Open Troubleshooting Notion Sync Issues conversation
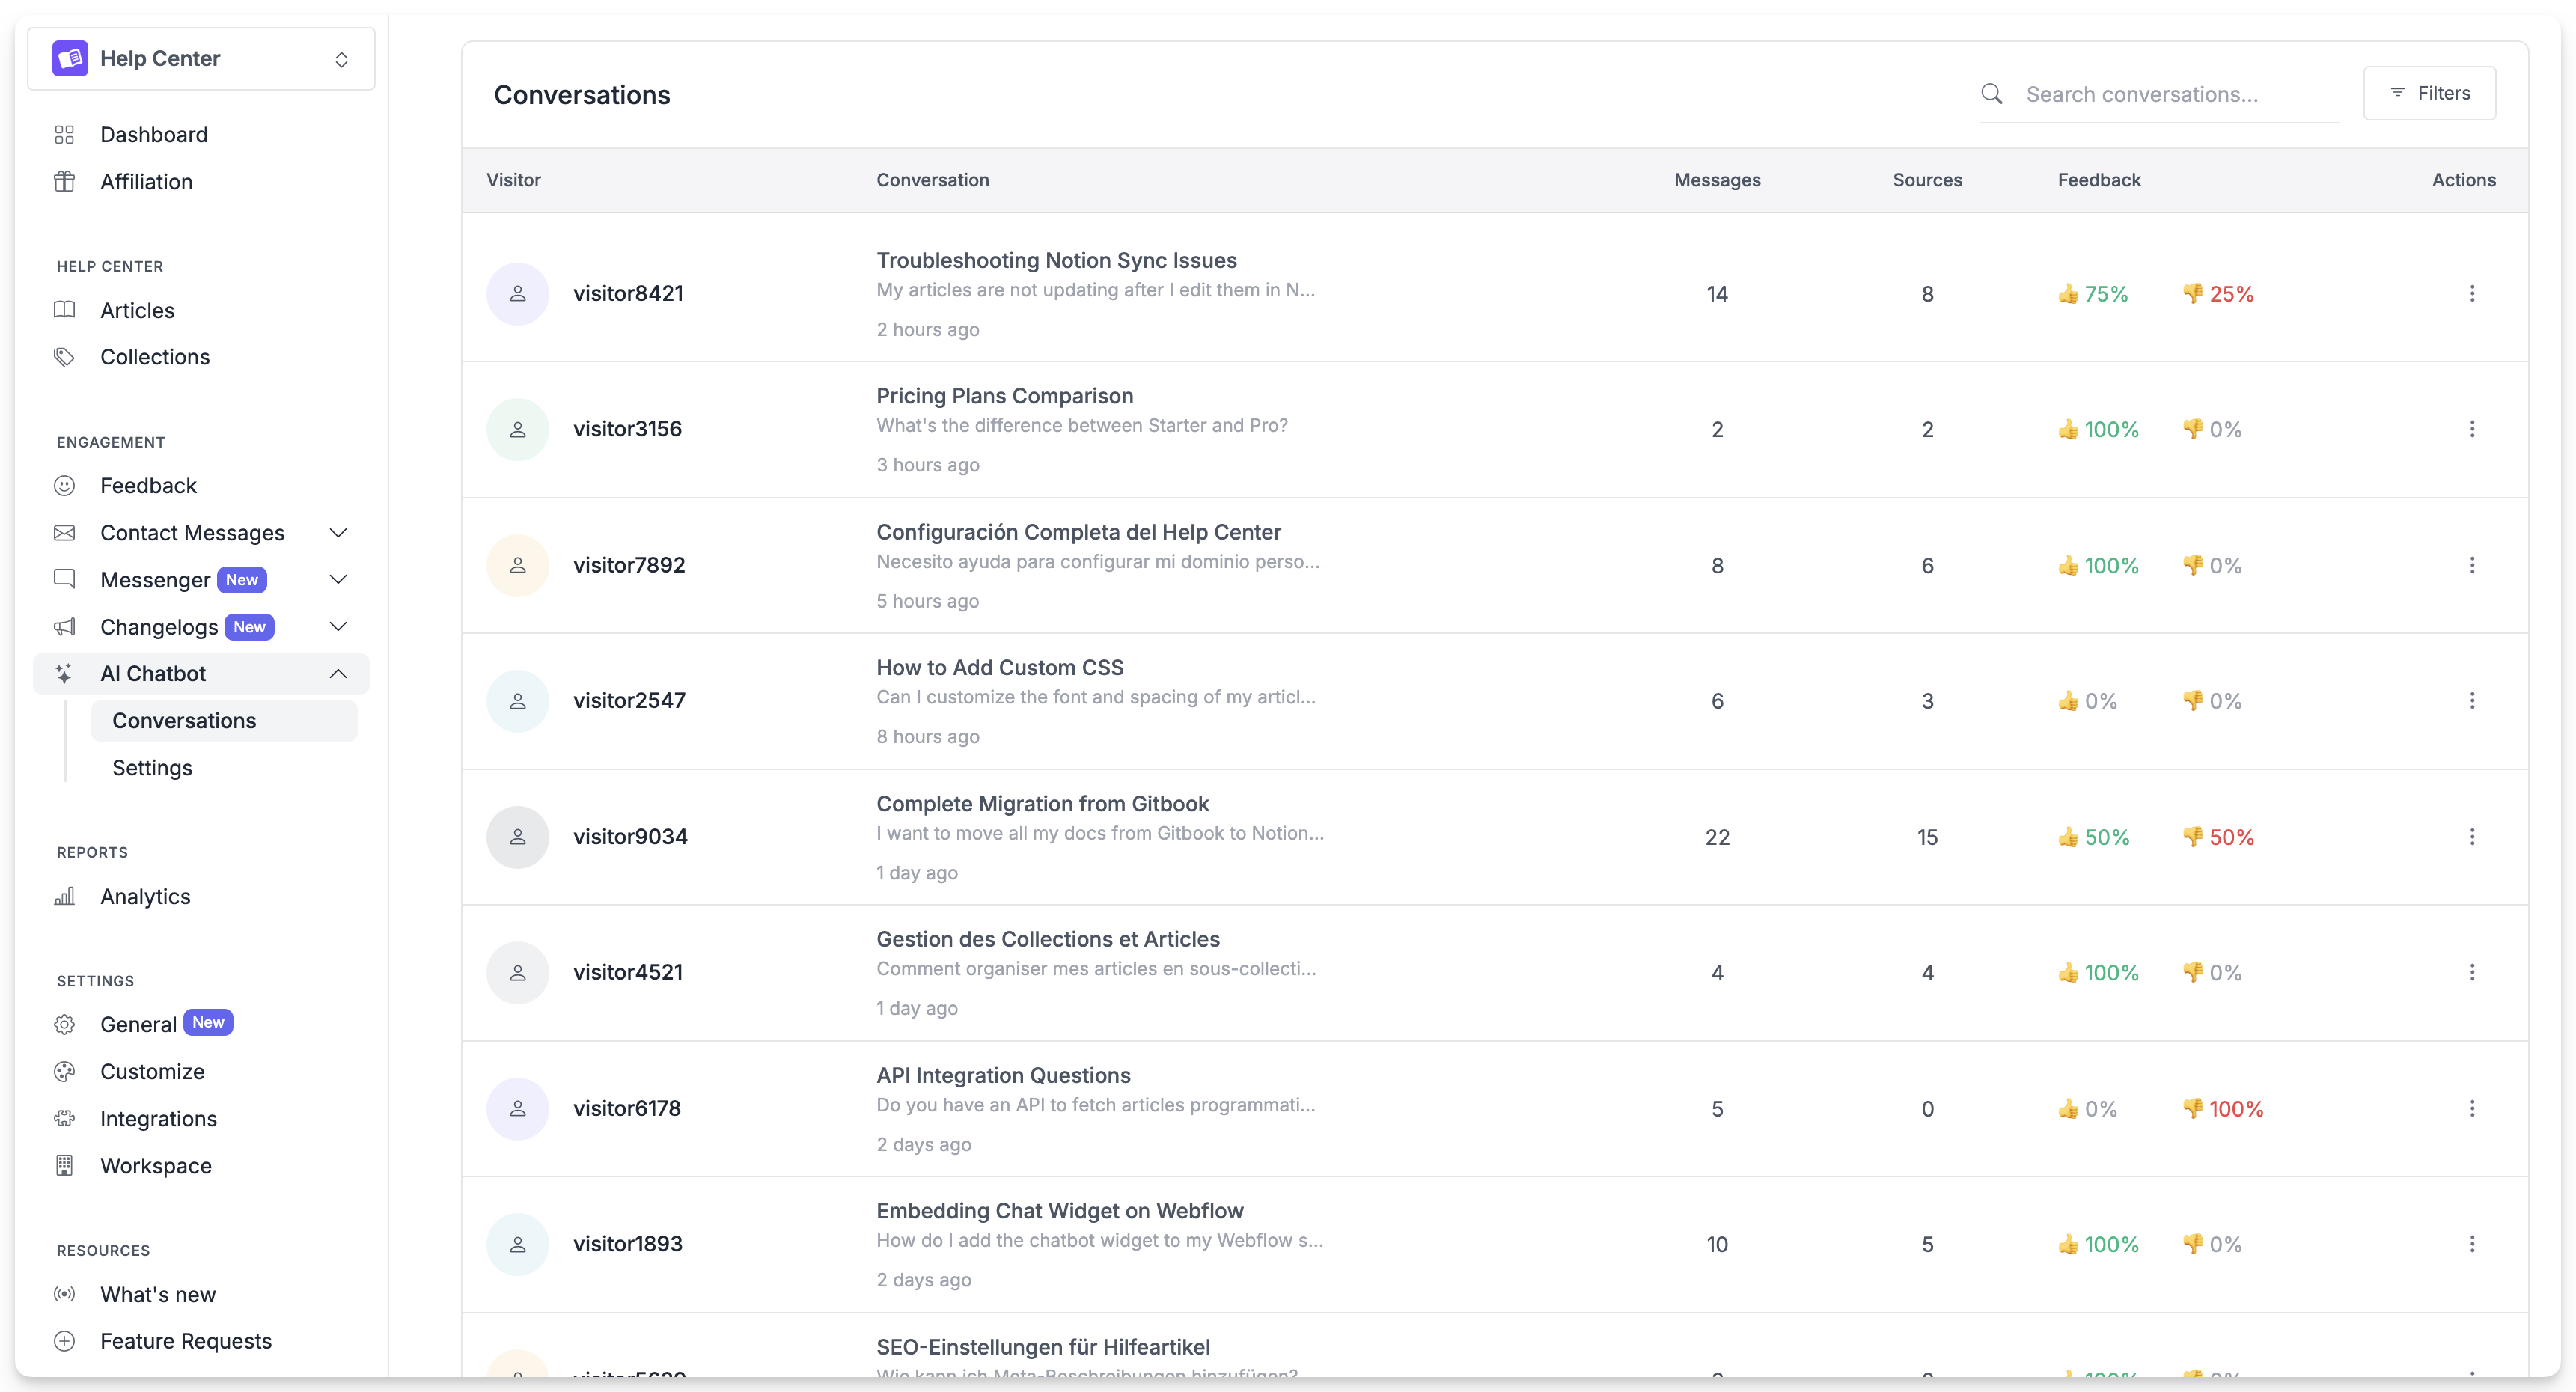The width and height of the screenshot is (2576, 1392). pos(1056,260)
